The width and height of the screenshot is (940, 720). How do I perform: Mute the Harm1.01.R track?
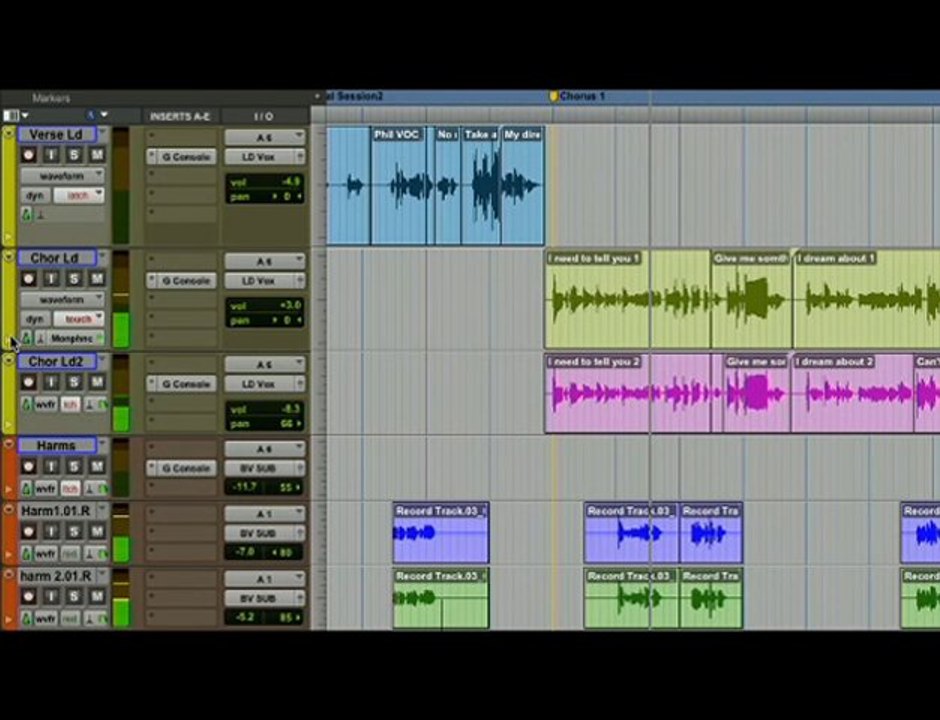pos(97,532)
